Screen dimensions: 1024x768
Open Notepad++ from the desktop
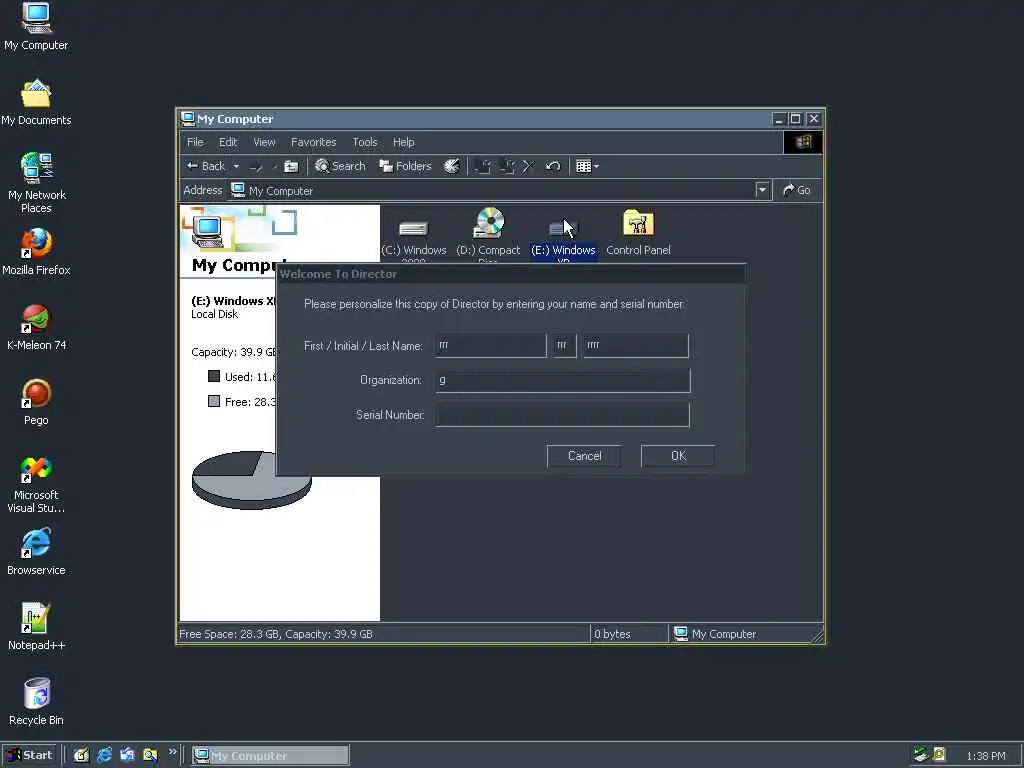(36, 627)
